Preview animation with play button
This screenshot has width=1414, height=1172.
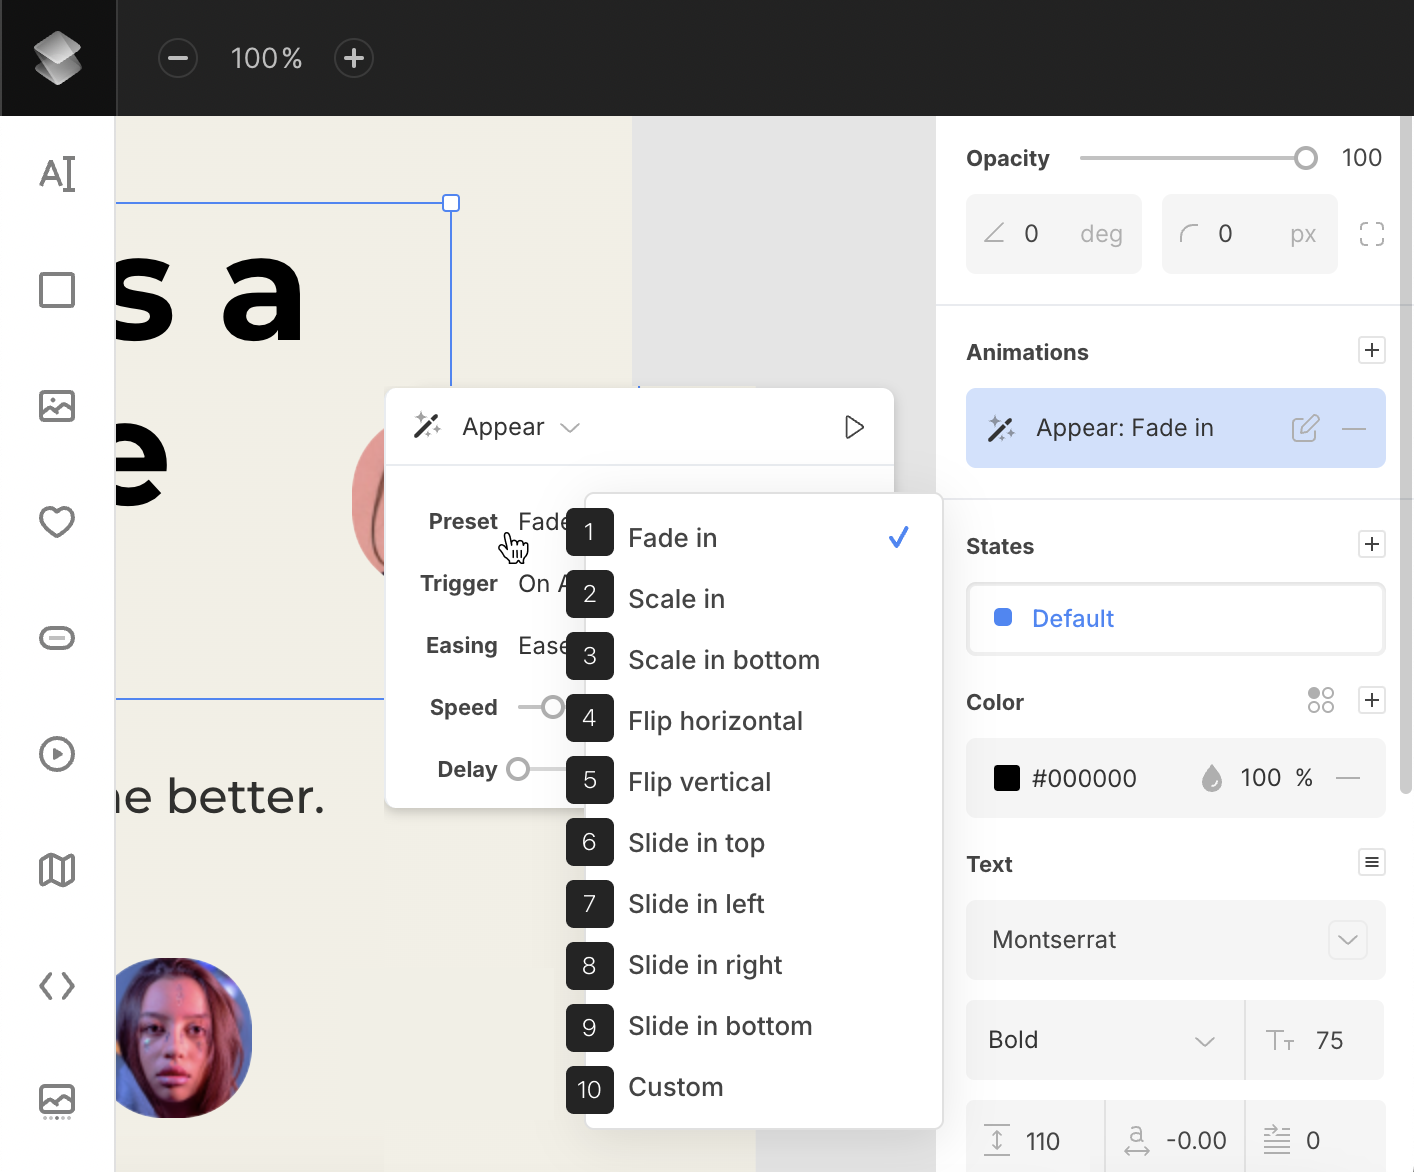click(854, 427)
